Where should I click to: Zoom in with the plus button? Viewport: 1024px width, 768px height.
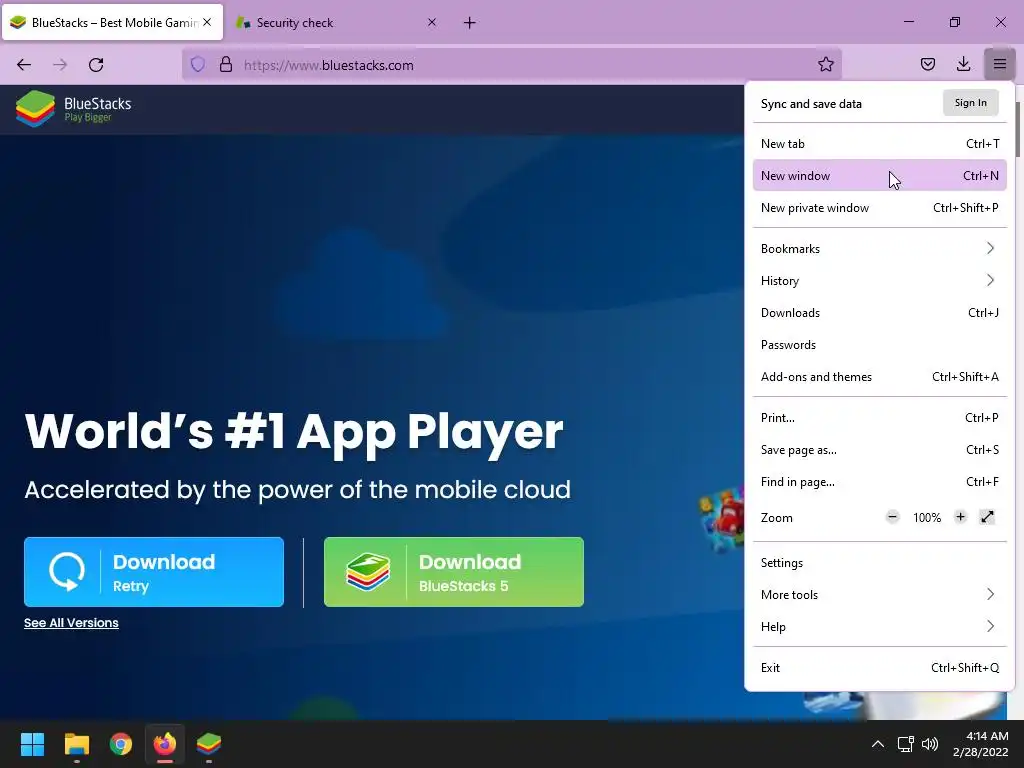point(960,517)
